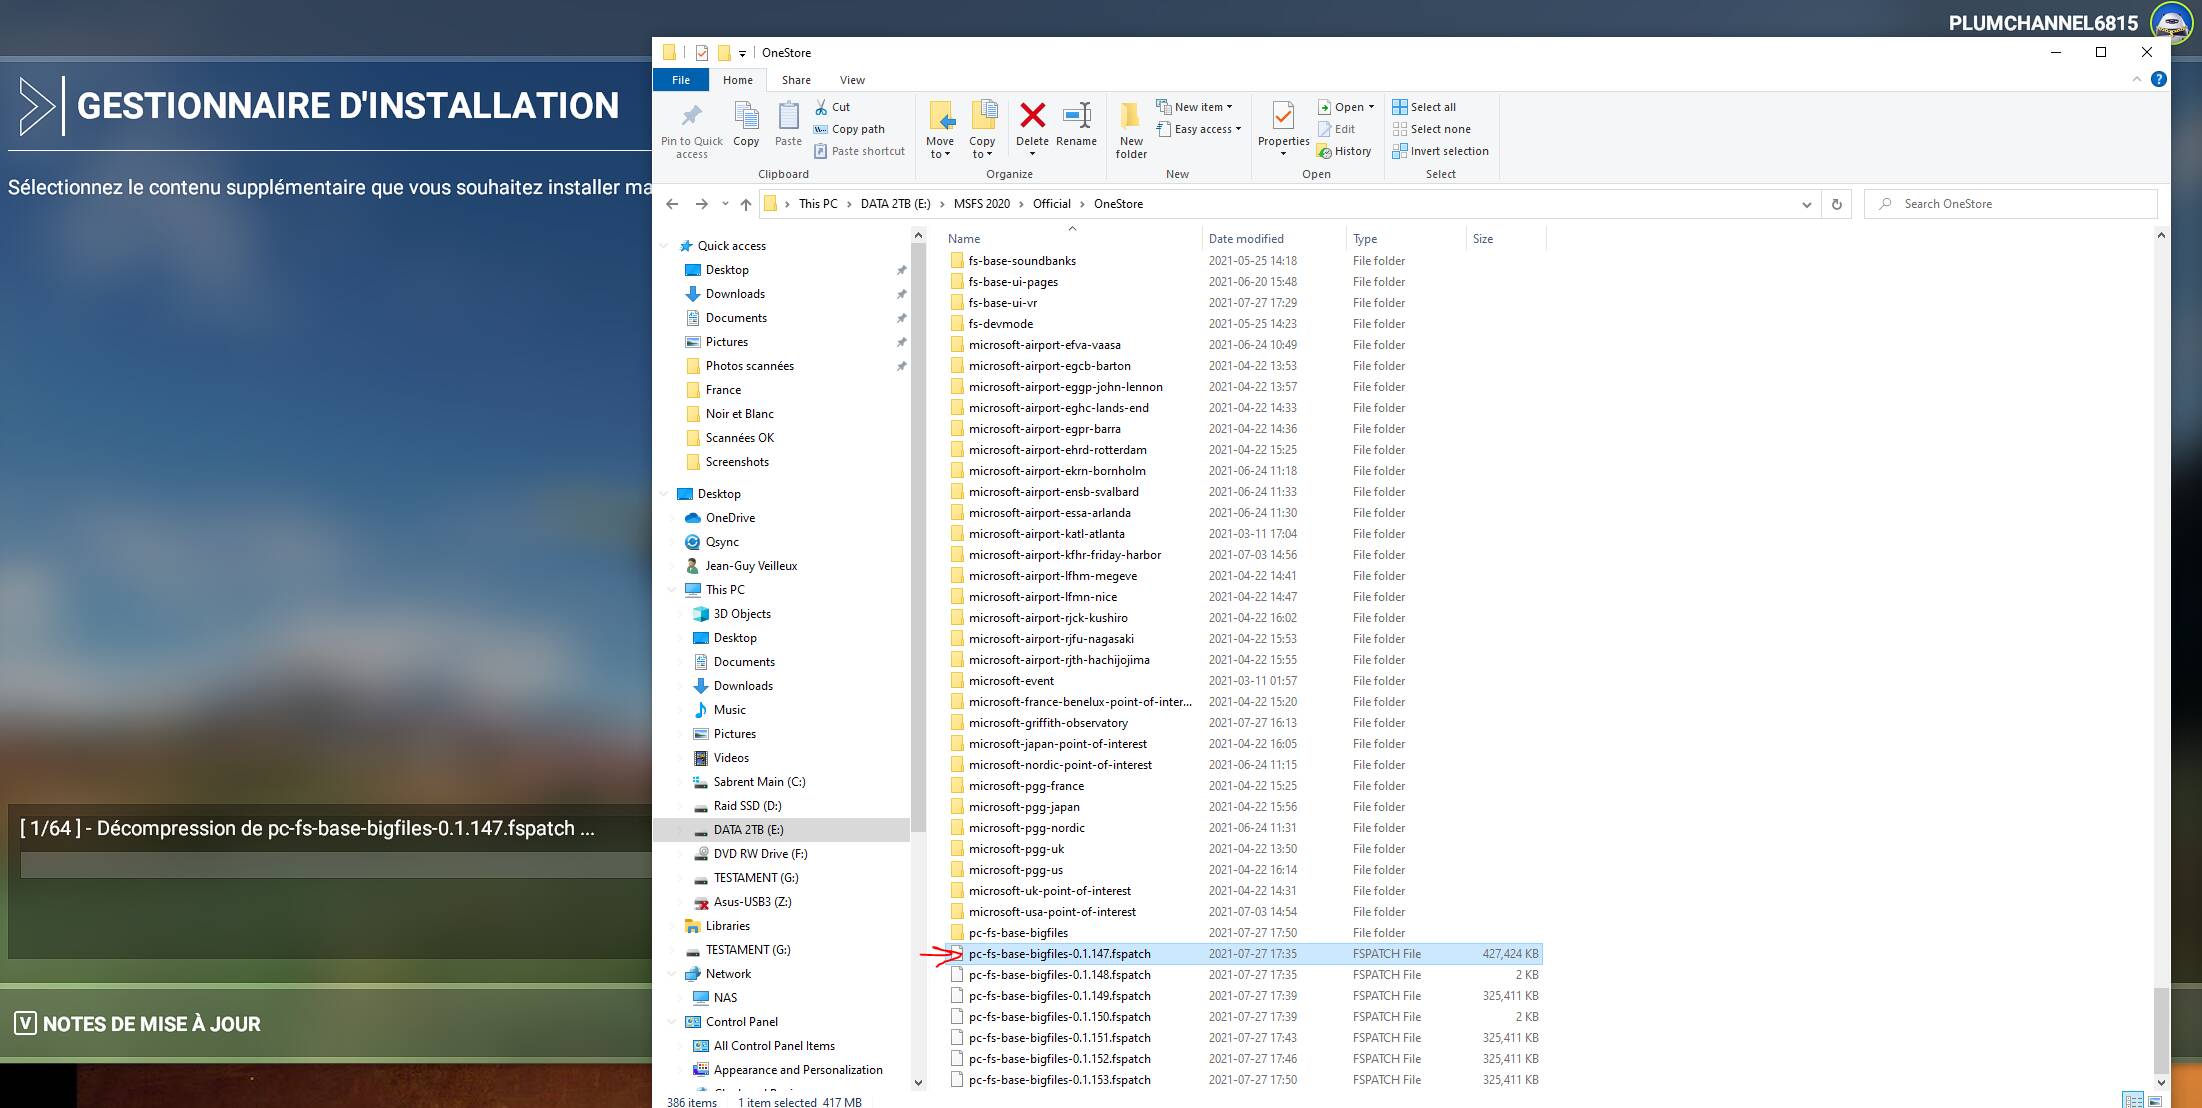Open the Share ribbon tab
The image size is (2202, 1108).
click(796, 80)
